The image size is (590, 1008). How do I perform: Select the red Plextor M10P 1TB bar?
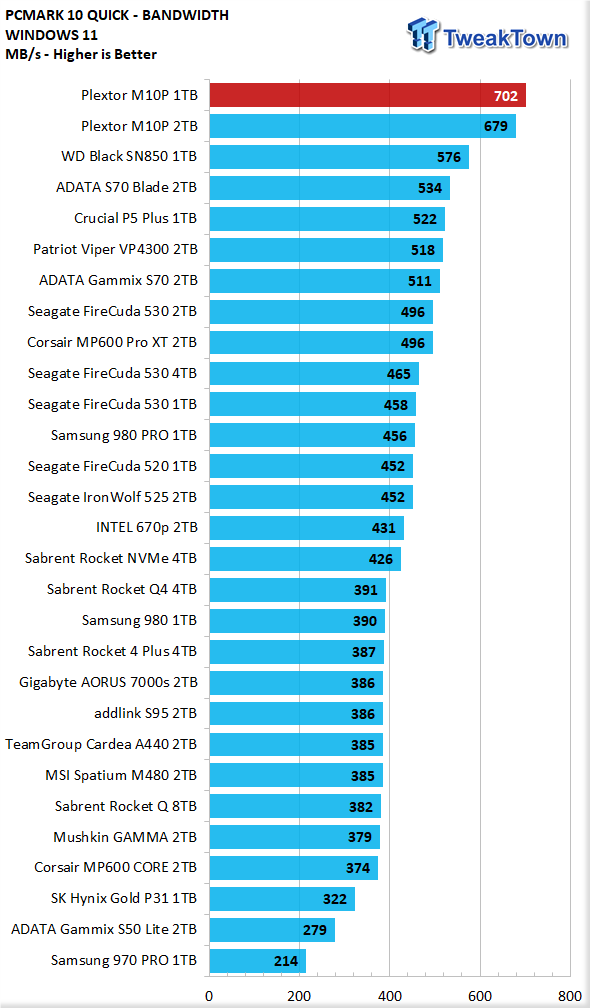[368, 96]
